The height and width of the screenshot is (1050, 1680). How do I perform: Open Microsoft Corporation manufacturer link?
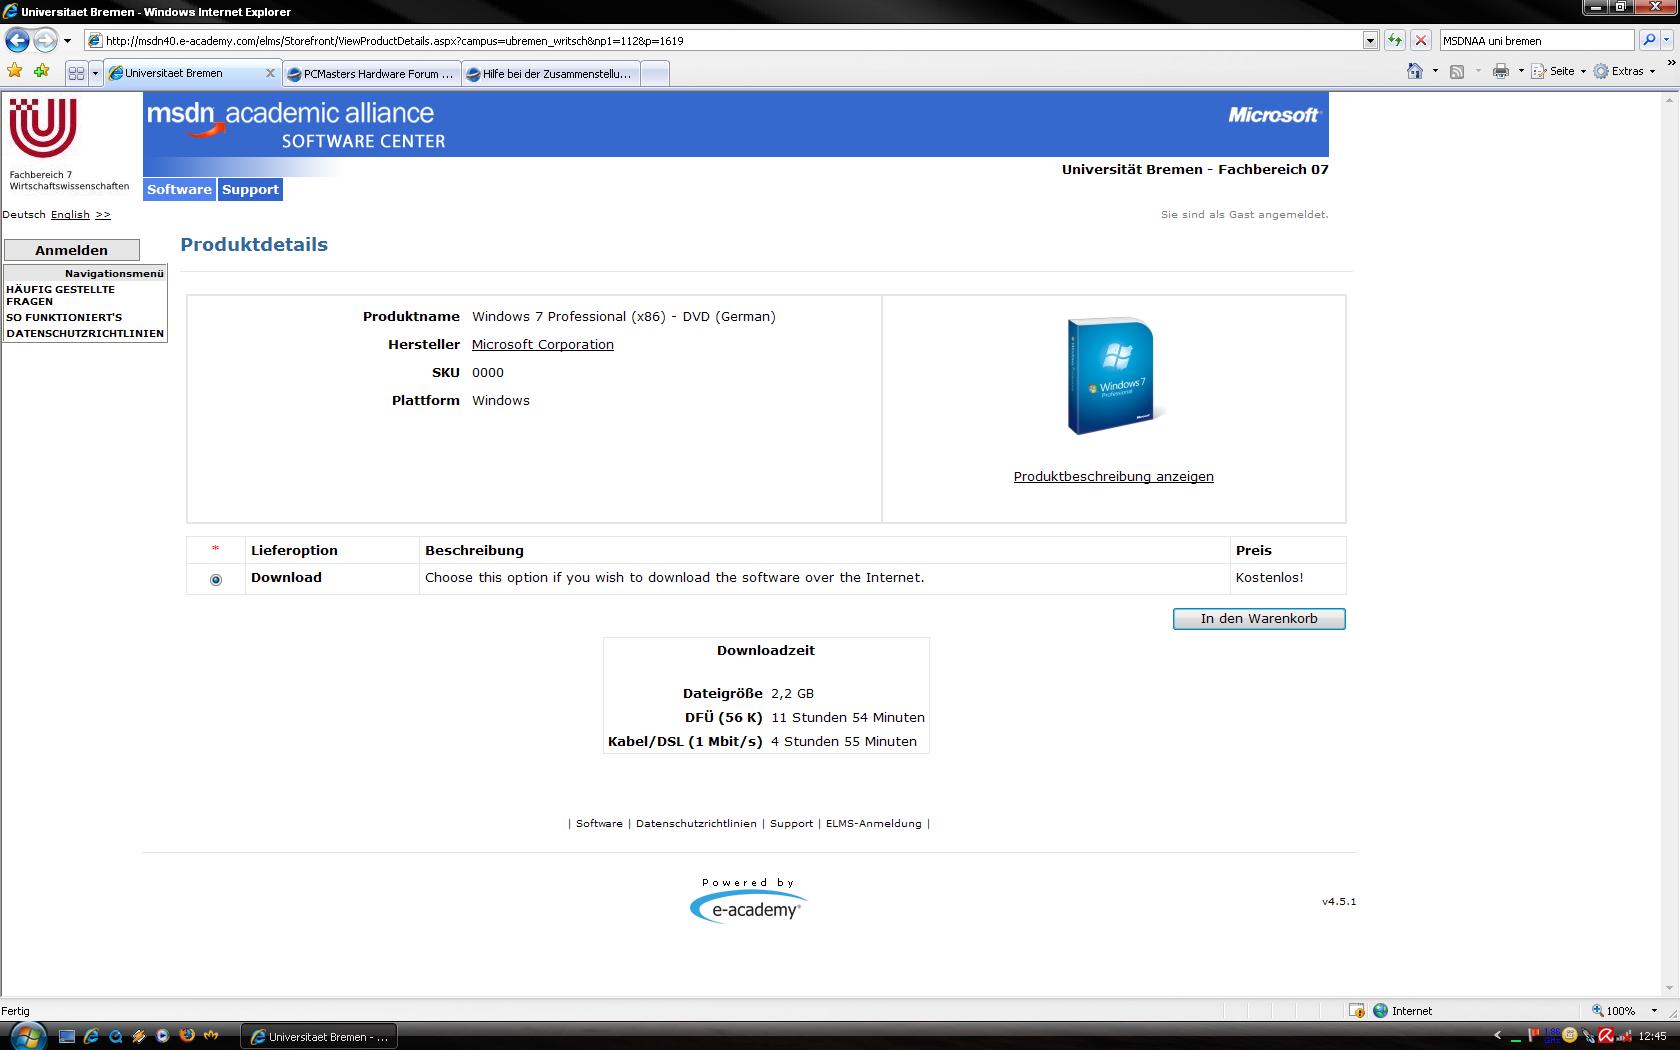pyautogui.click(x=543, y=344)
